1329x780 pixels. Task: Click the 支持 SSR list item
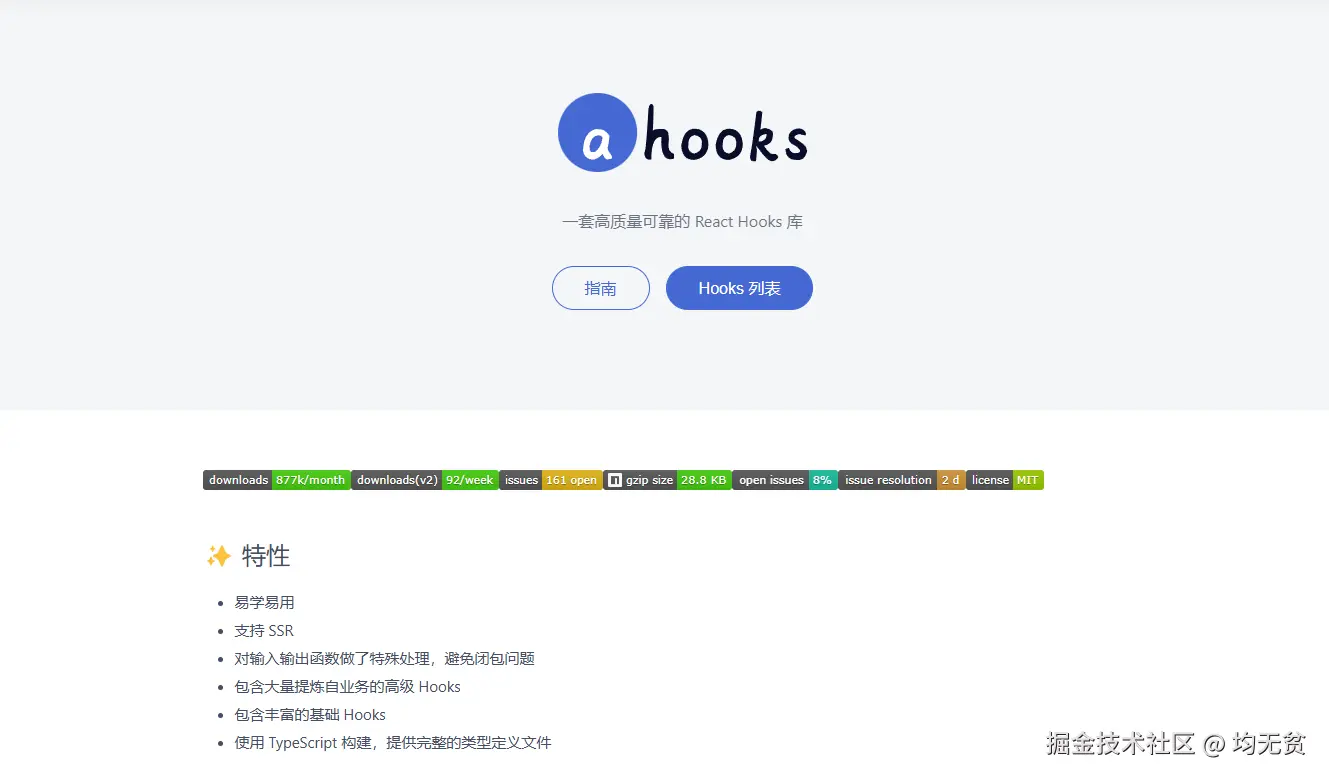pyautogui.click(x=264, y=630)
